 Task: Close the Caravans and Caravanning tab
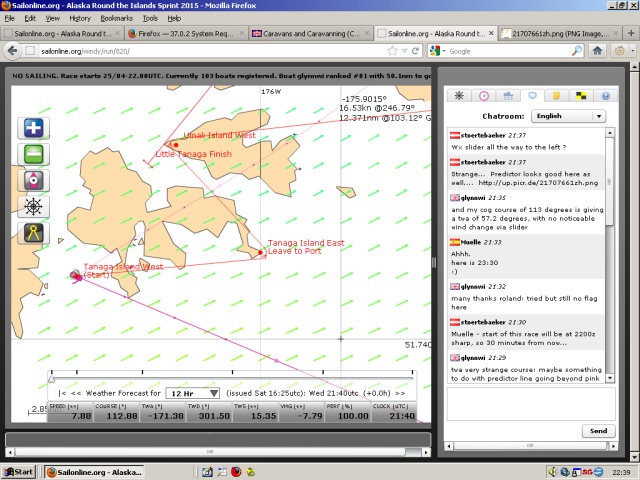point(367,33)
